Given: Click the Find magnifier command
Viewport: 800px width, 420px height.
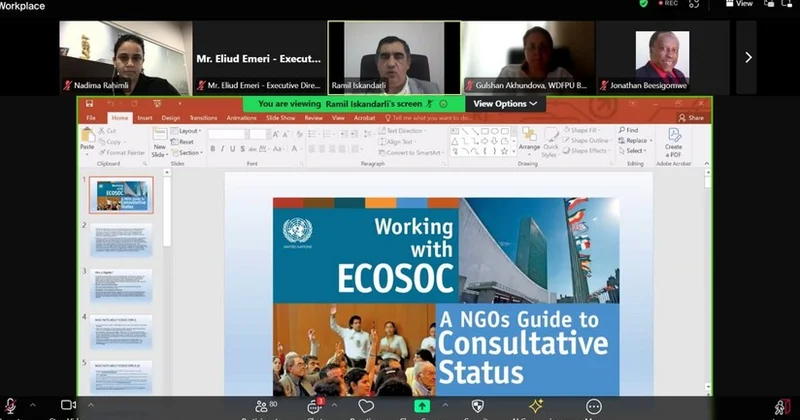Looking at the screenshot, I should pyautogui.click(x=629, y=130).
